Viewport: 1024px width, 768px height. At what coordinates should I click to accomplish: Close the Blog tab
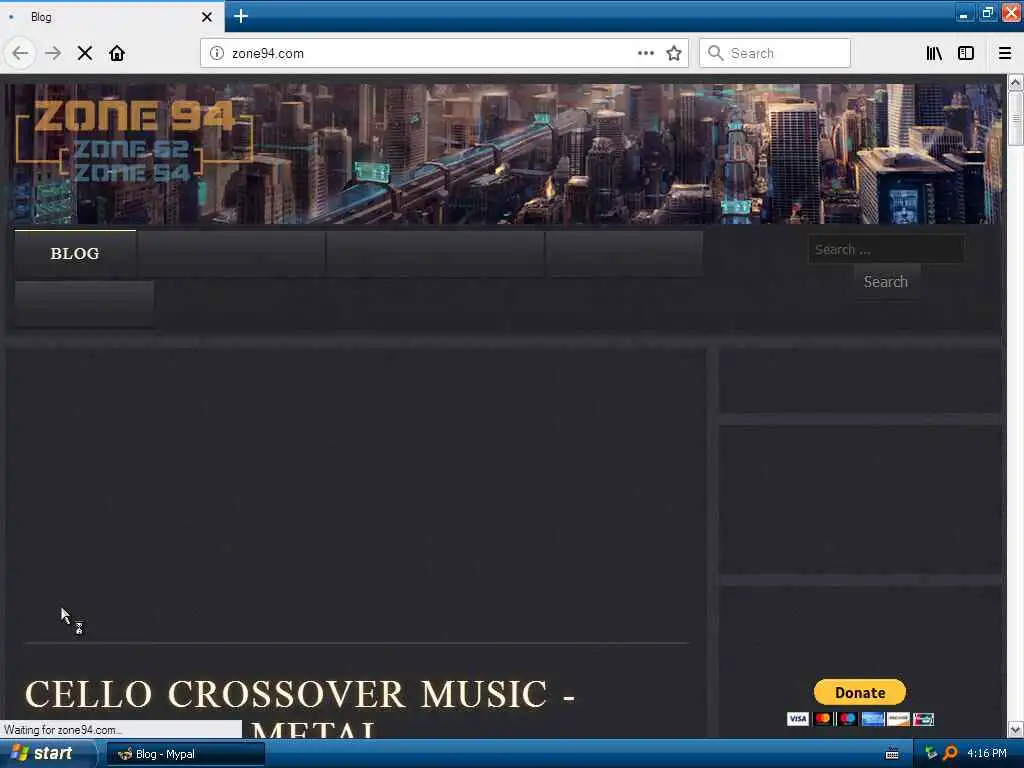point(207,17)
